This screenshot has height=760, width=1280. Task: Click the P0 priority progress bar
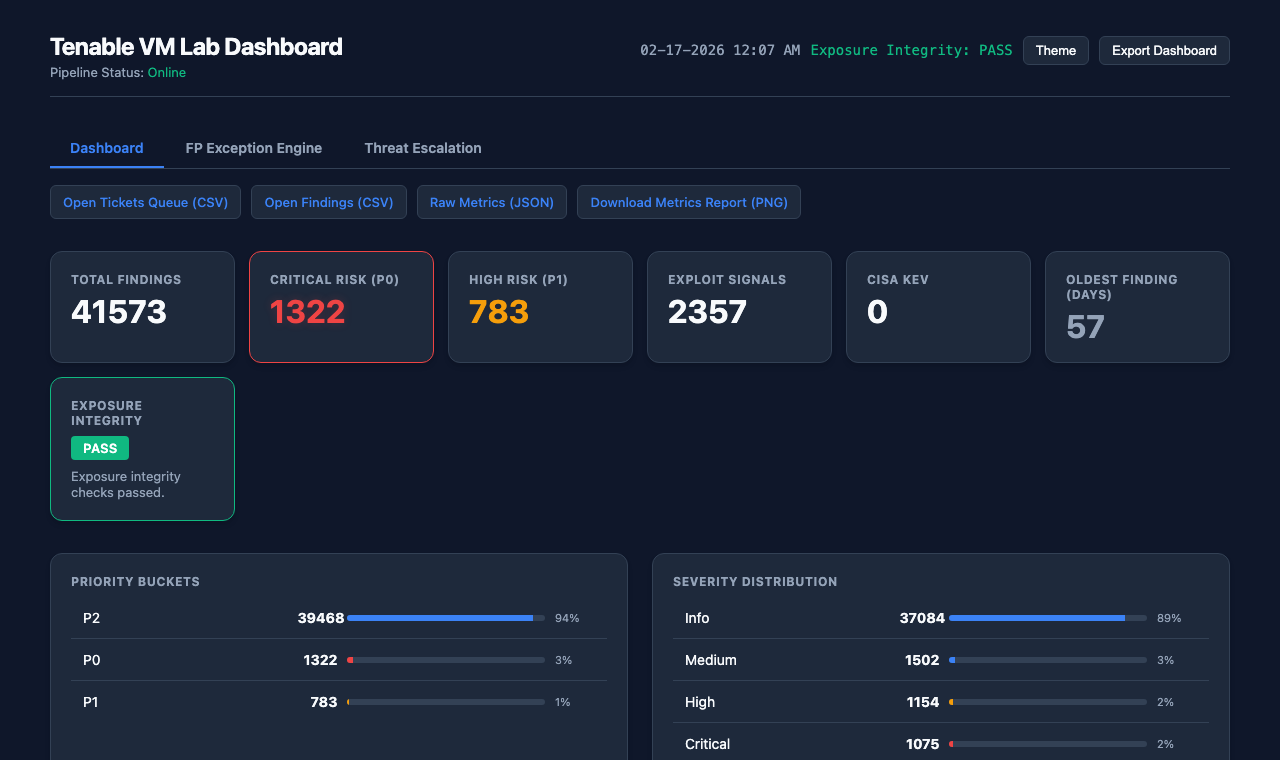[x=446, y=660]
